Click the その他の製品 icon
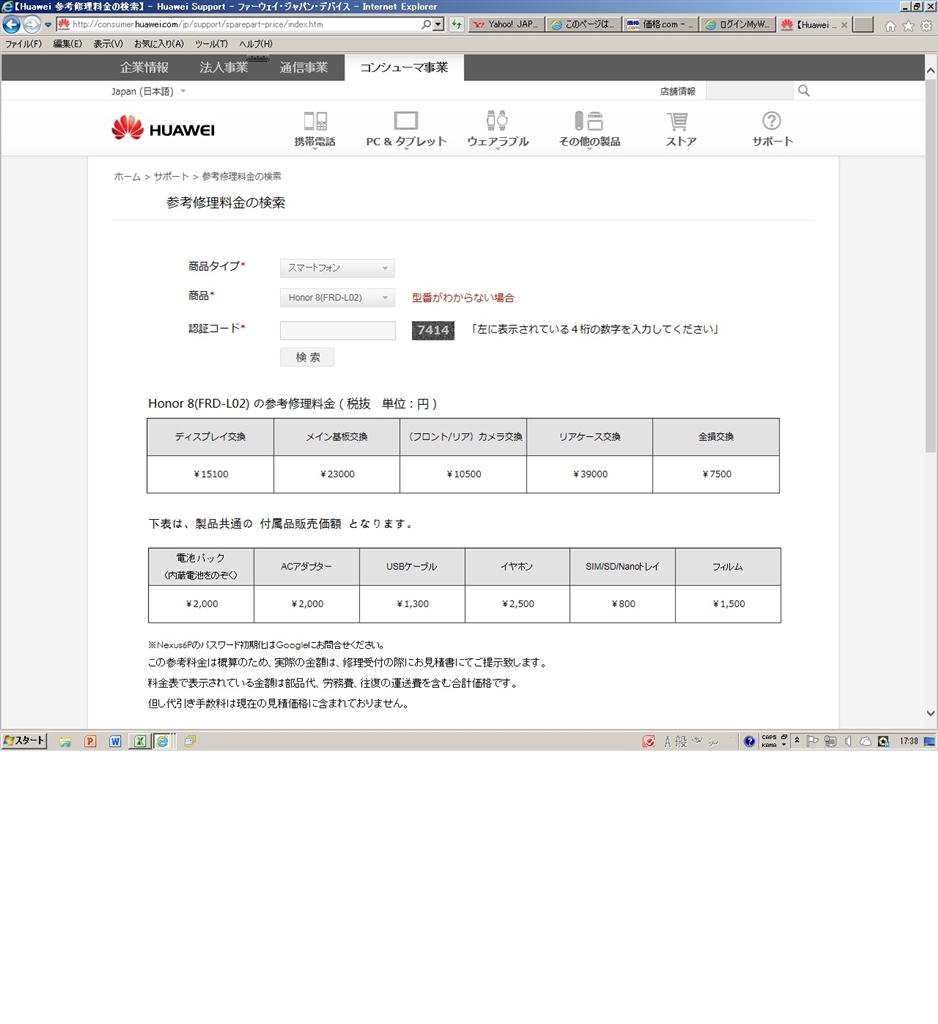The width and height of the screenshot is (938, 1024). pyautogui.click(x=589, y=121)
